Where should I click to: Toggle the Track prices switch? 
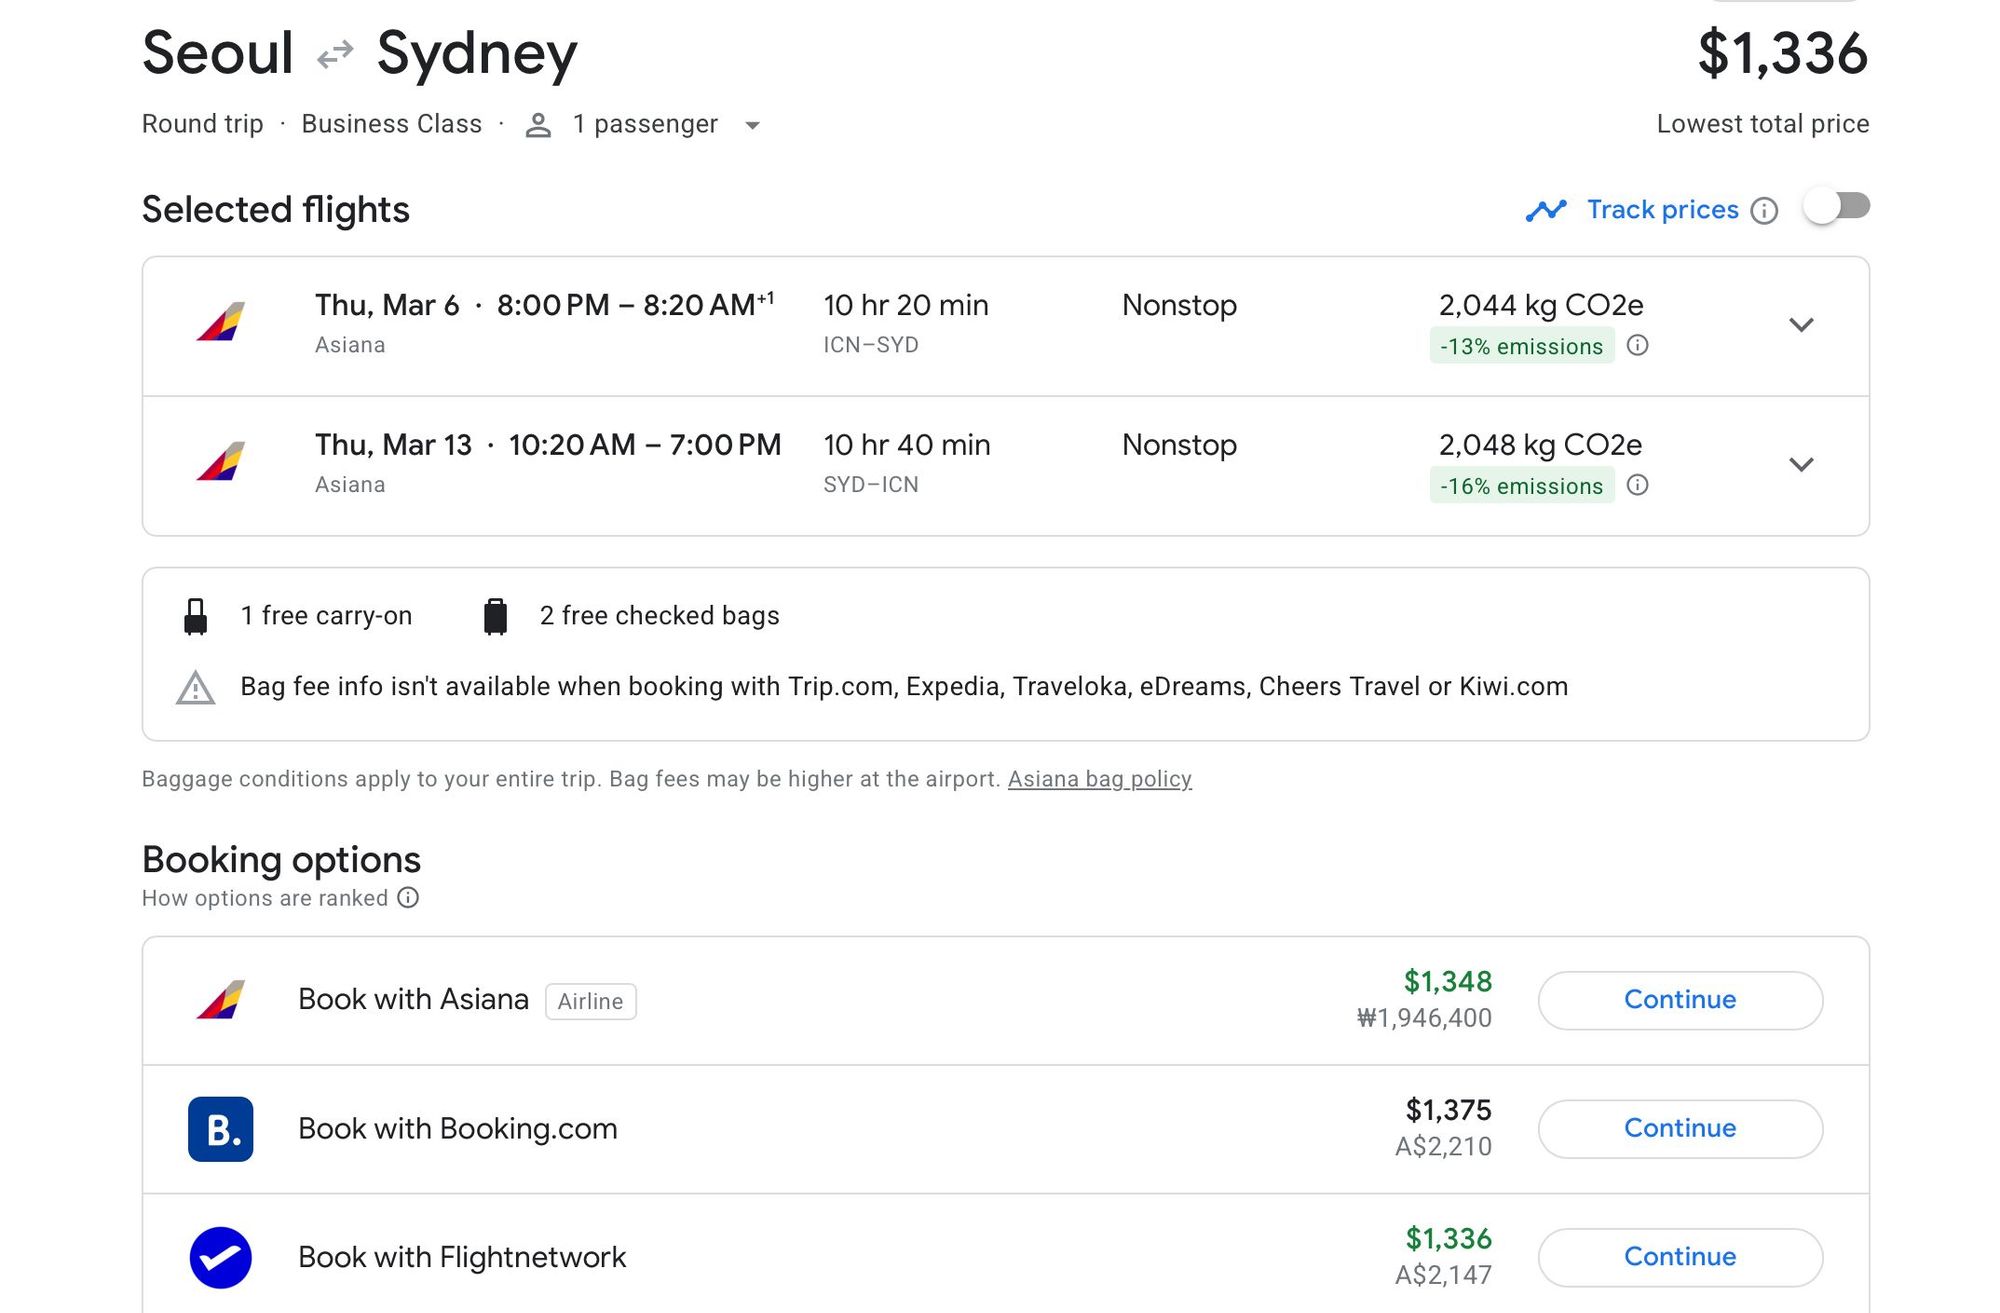tap(1836, 207)
